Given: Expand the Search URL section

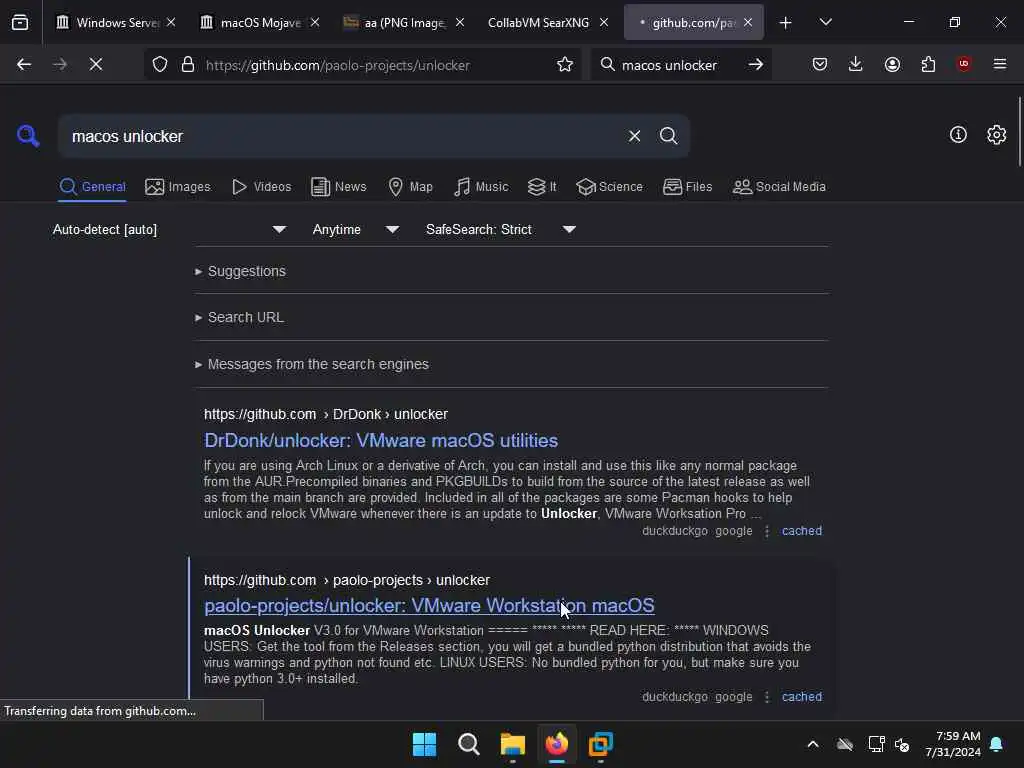Looking at the screenshot, I should tap(239, 317).
